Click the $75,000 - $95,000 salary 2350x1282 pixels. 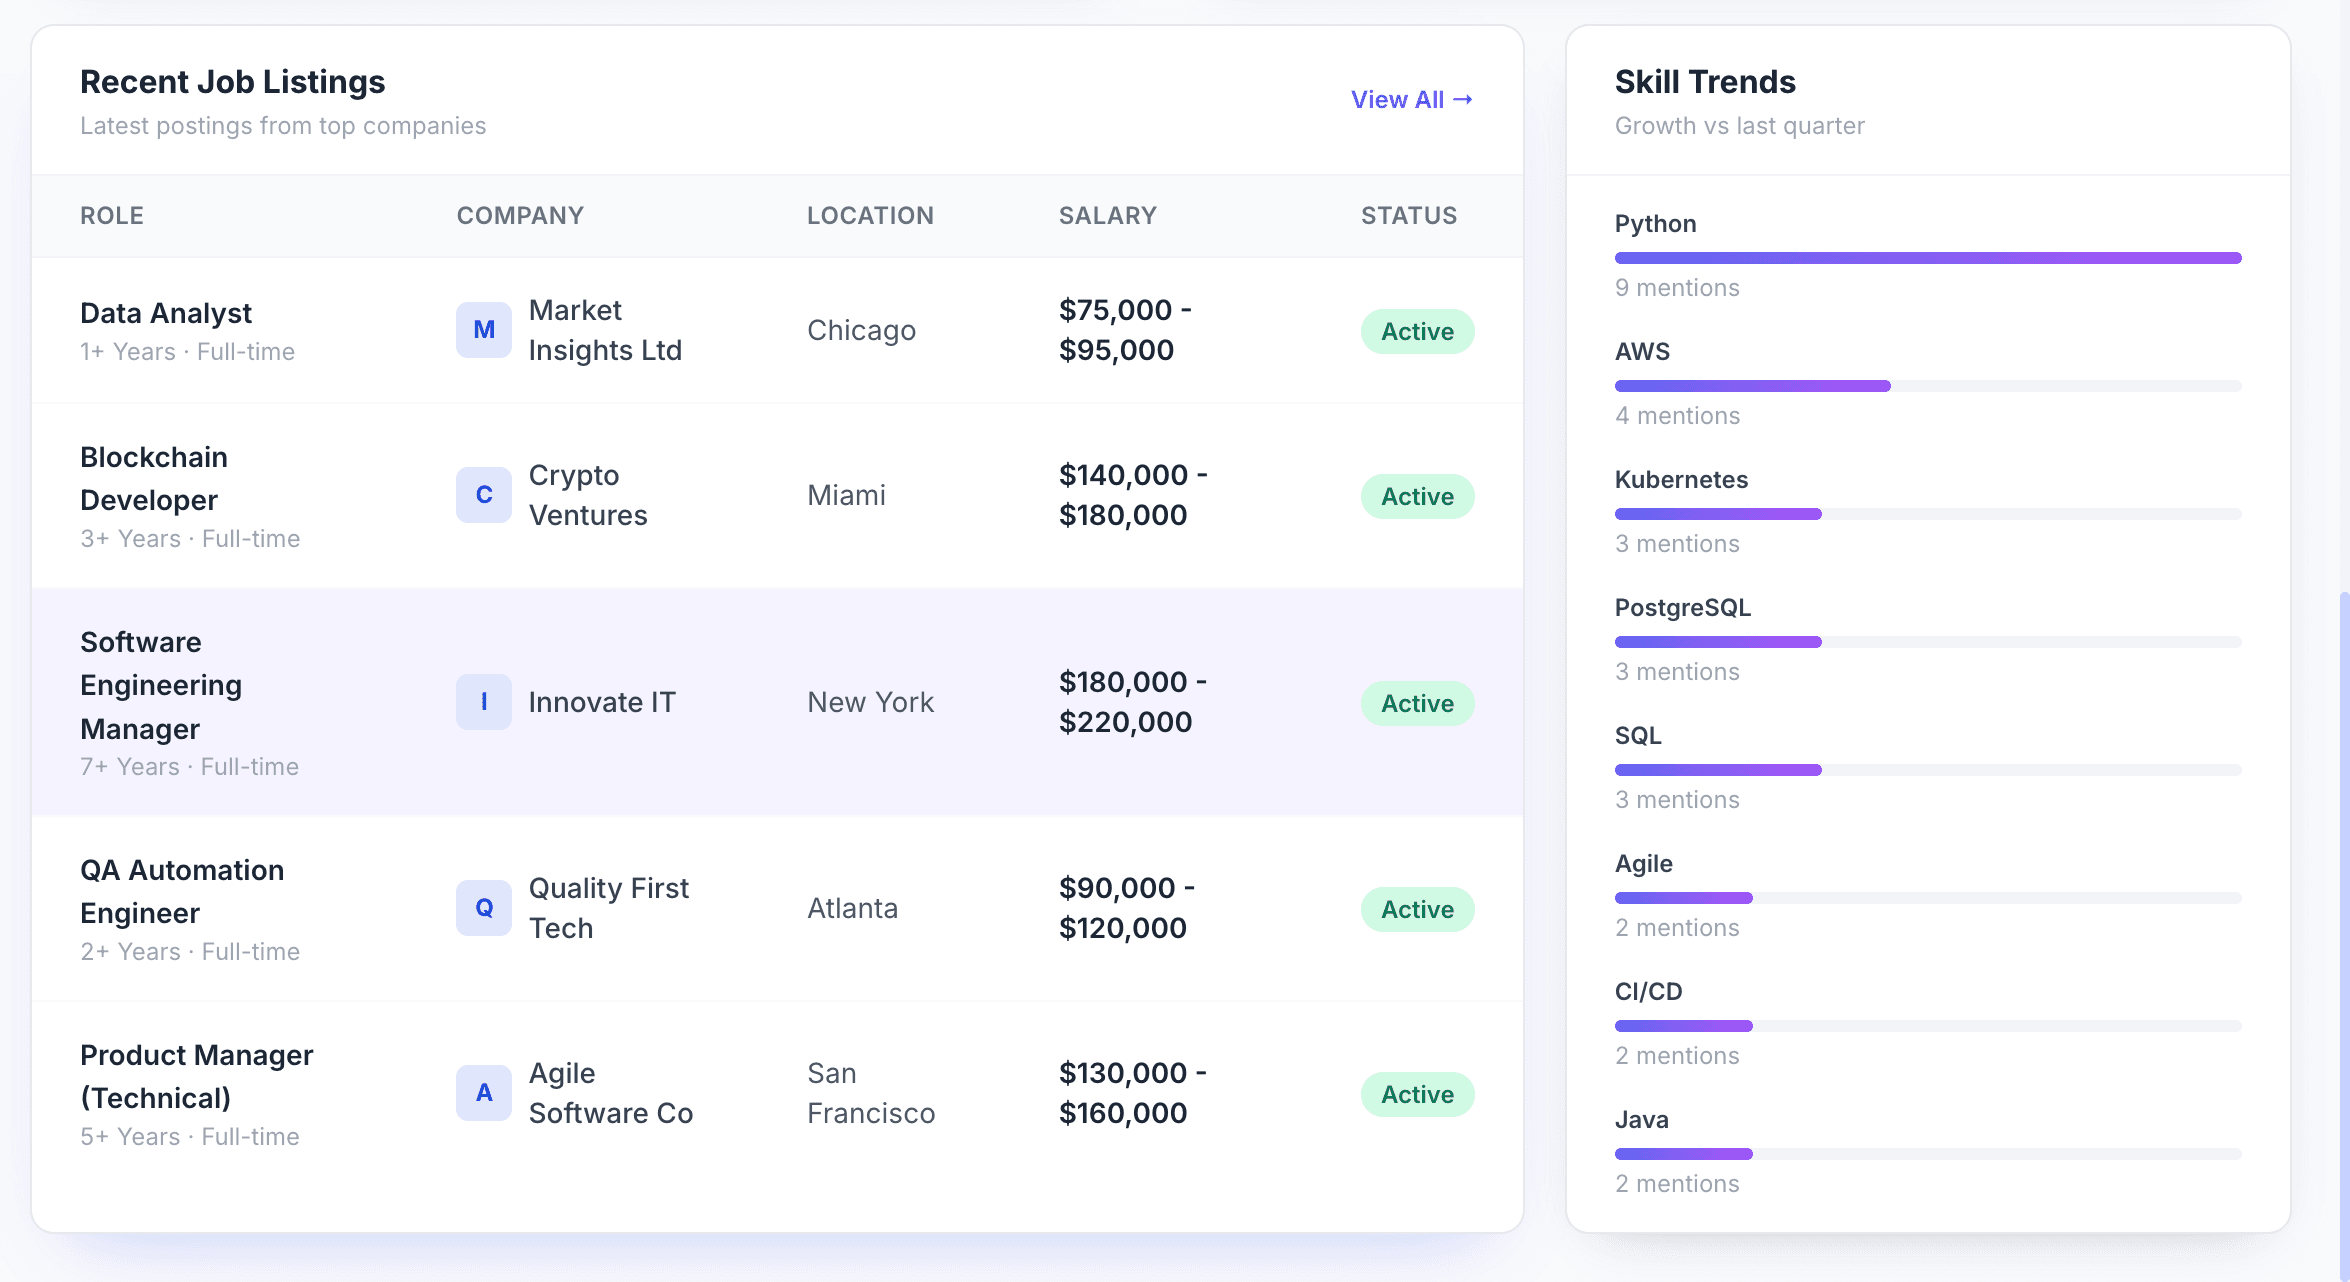(x=1125, y=330)
